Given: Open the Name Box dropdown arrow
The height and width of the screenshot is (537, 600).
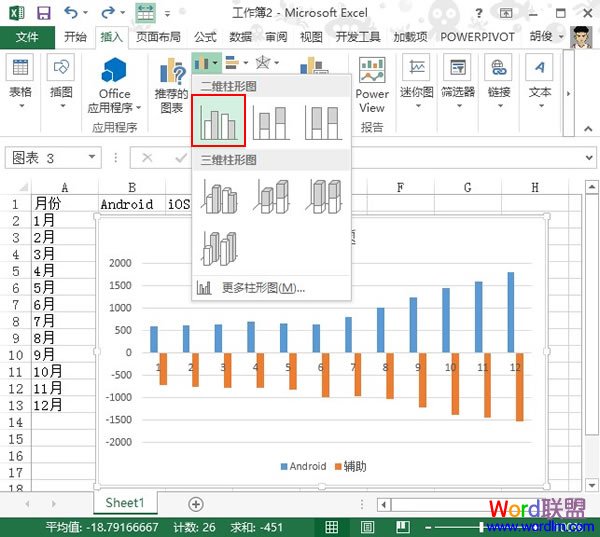Looking at the screenshot, I should 92,157.
